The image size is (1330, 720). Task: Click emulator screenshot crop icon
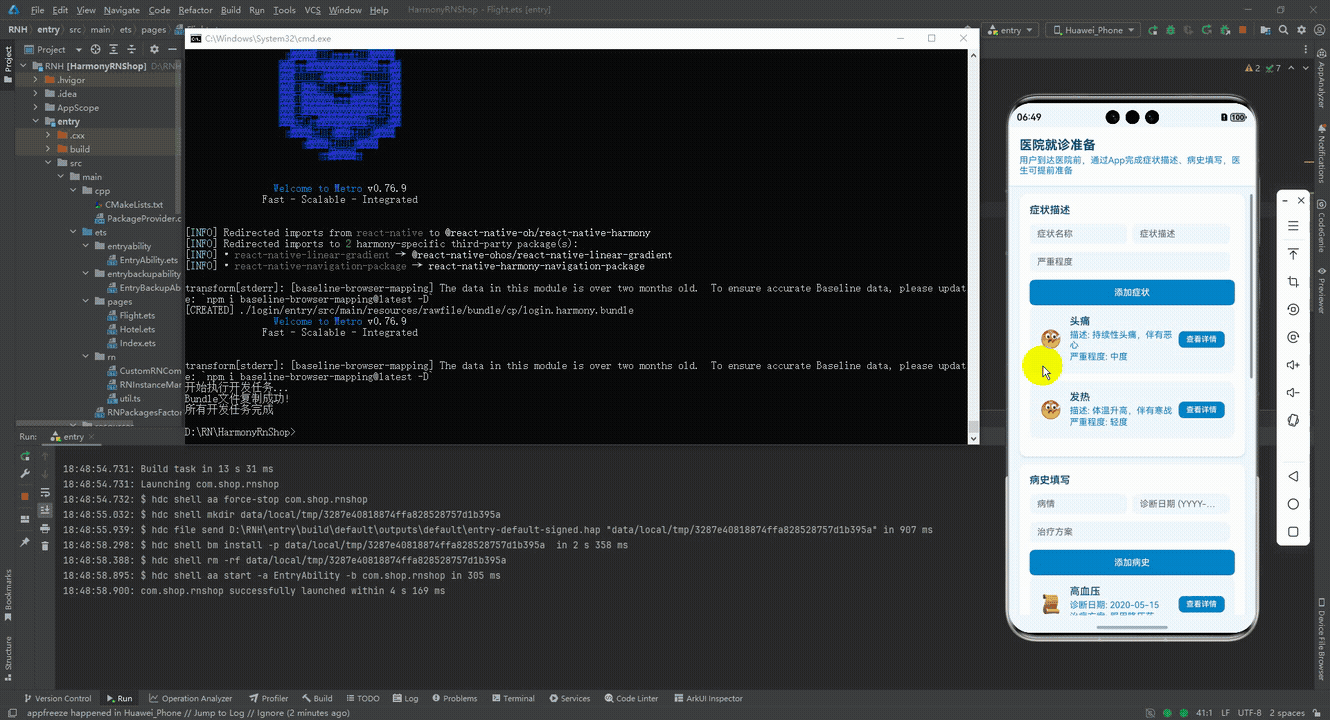(x=1293, y=282)
